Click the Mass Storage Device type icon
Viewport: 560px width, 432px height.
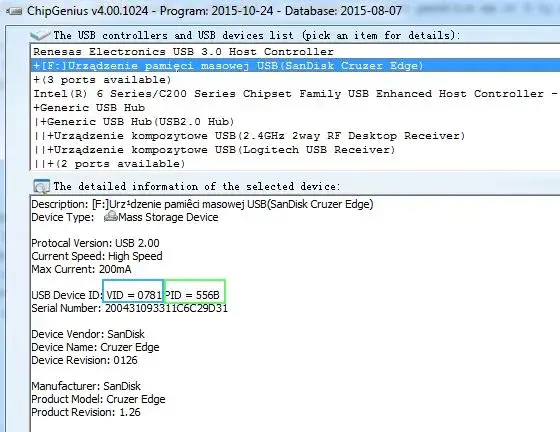[x=110, y=217]
